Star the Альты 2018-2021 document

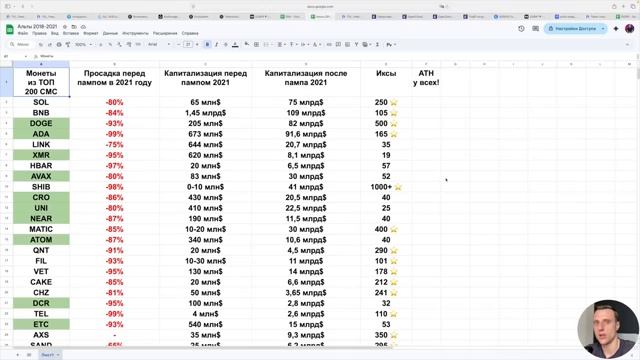point(65,27)
